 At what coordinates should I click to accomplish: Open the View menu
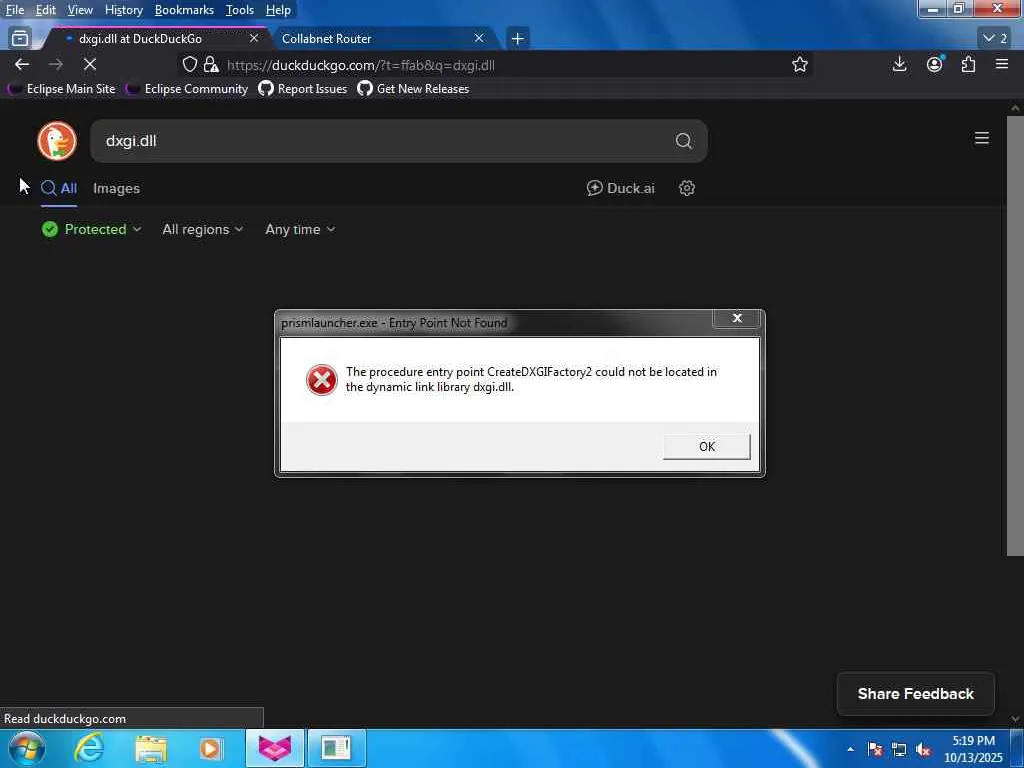80,10
